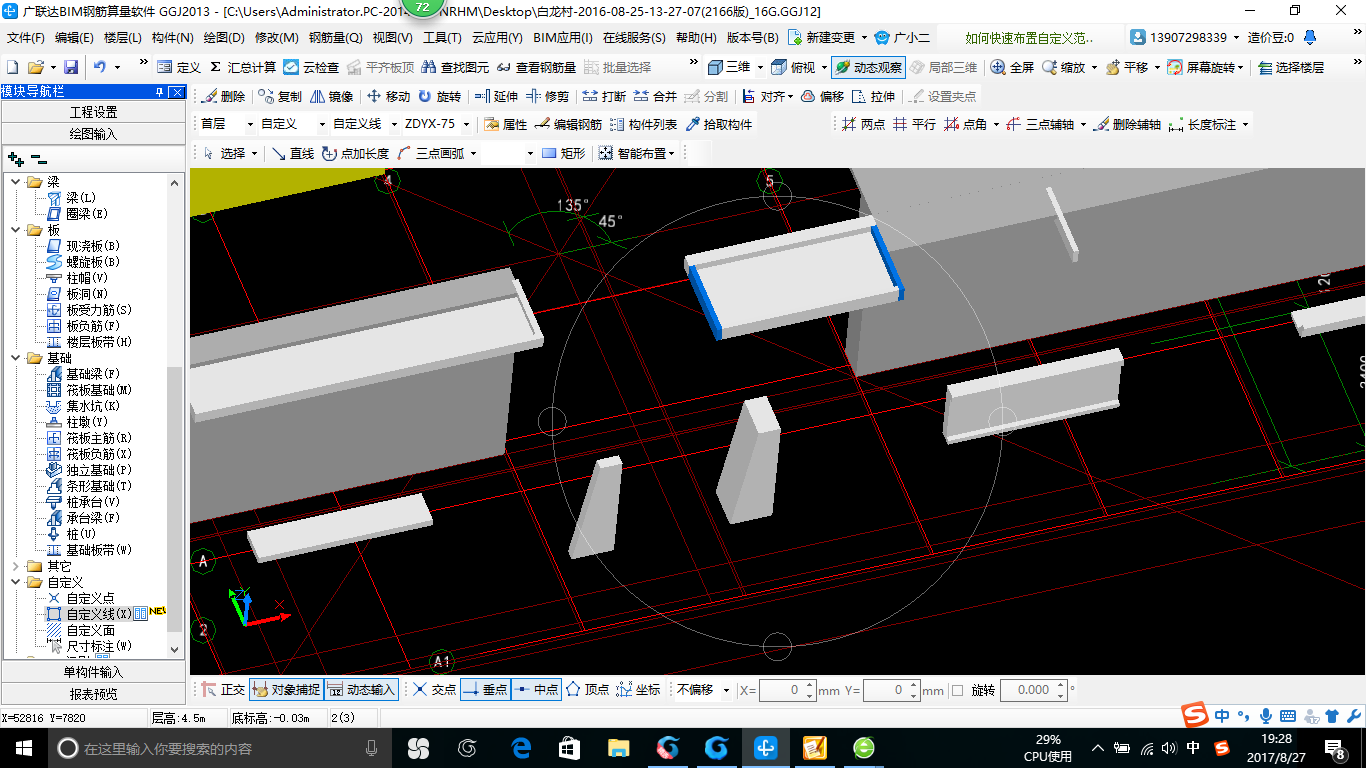
Task: Click the 打断 (break) tool
Action: click(x=604, y=97)
